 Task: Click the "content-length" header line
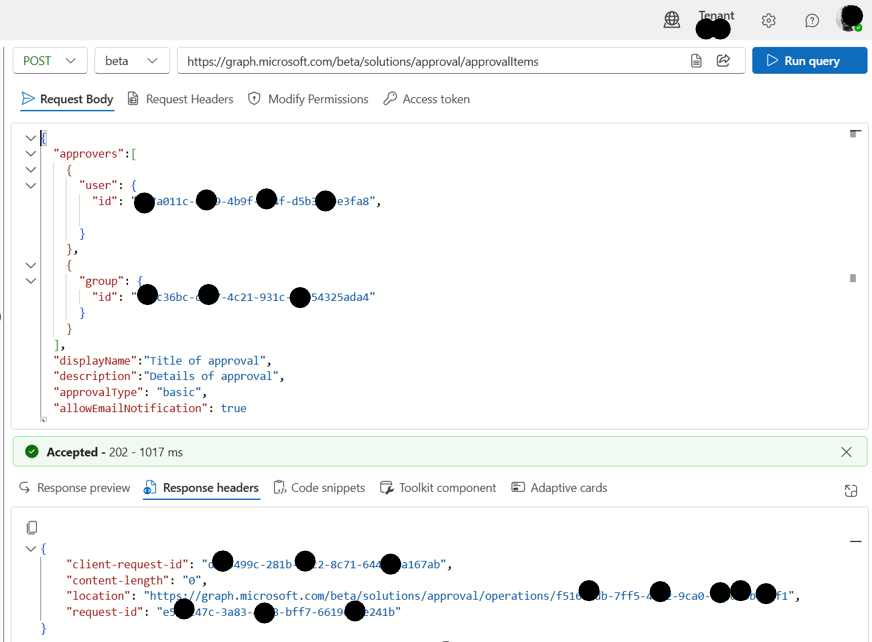(x=137, y=580)
